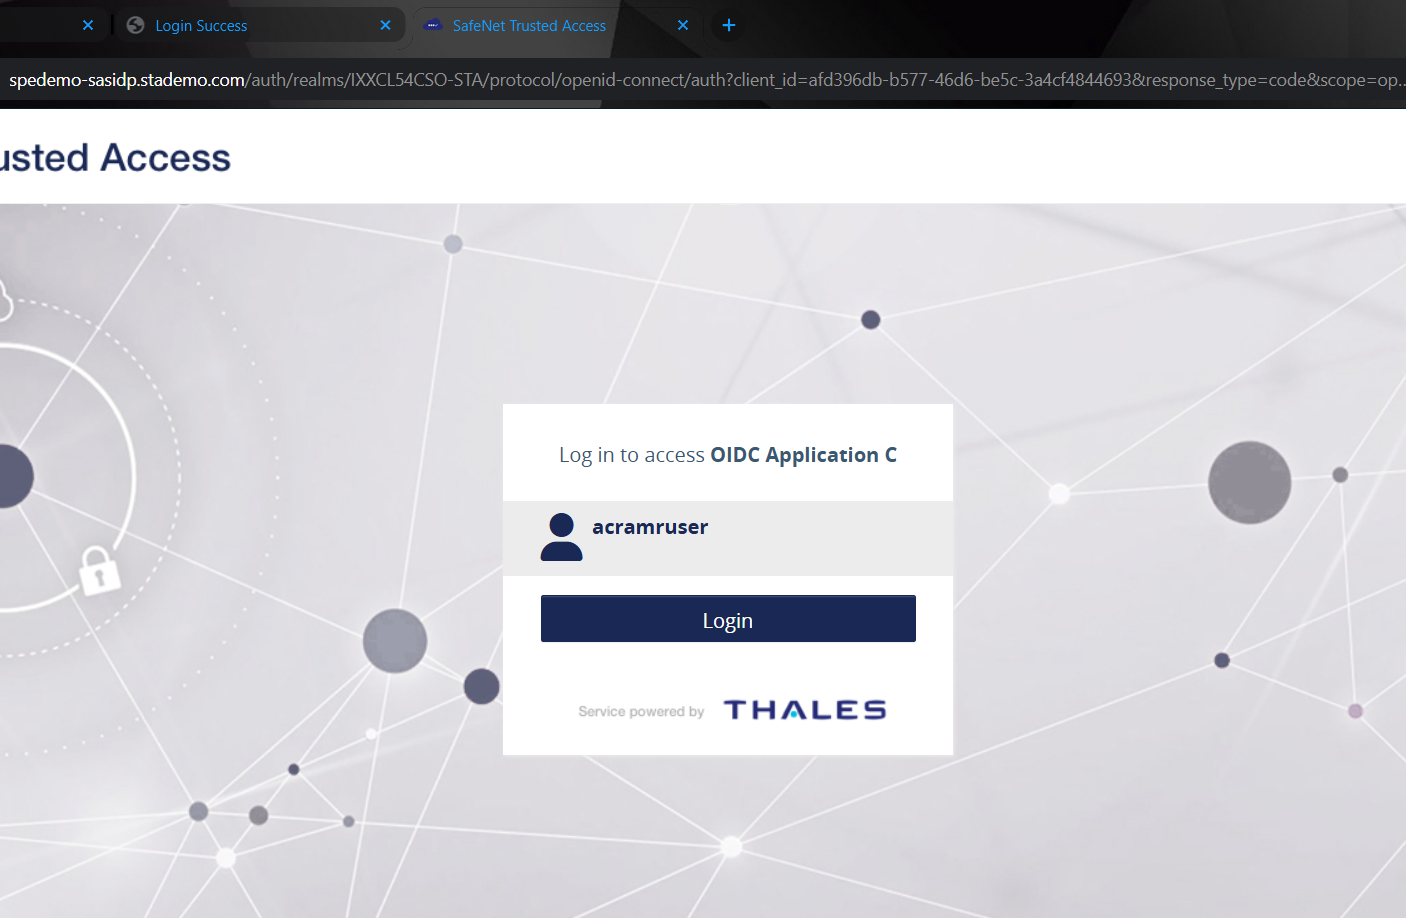Close the leftmost partially visible tab

point(87,25)
